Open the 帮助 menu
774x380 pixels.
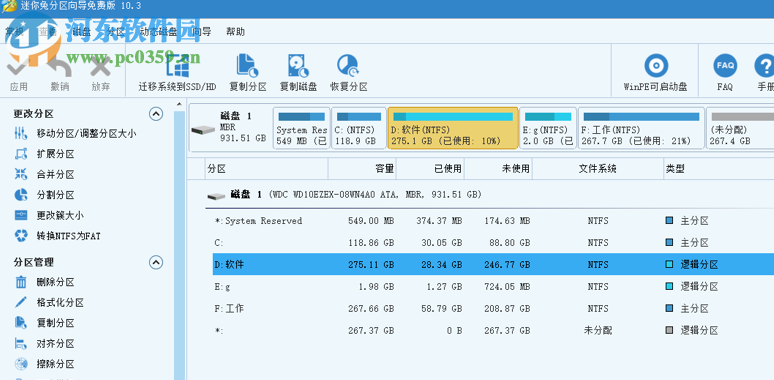point(235,32)
